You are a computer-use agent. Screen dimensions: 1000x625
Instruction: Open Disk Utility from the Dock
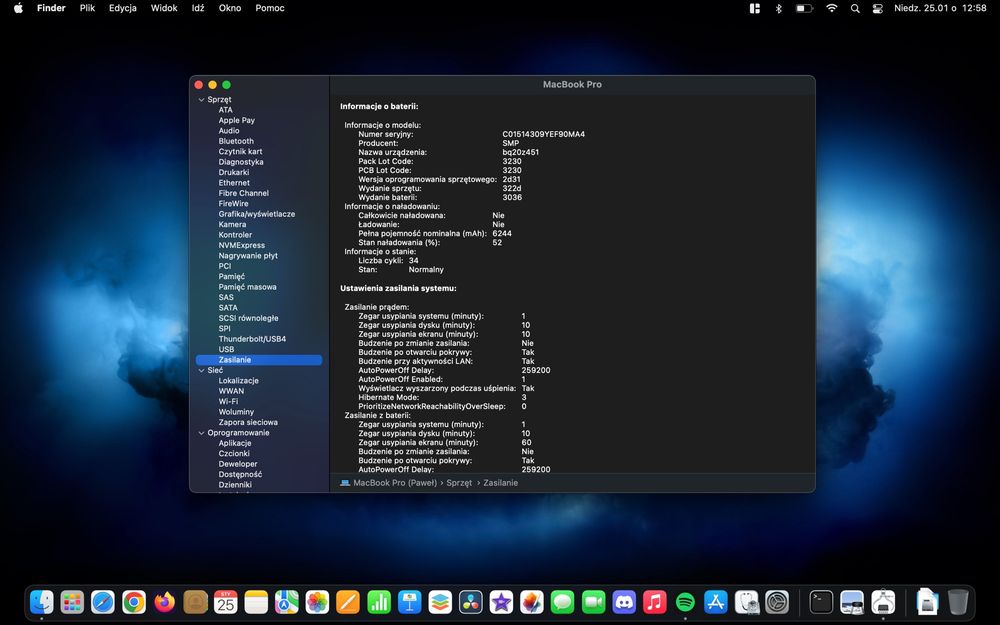(746, 601)
